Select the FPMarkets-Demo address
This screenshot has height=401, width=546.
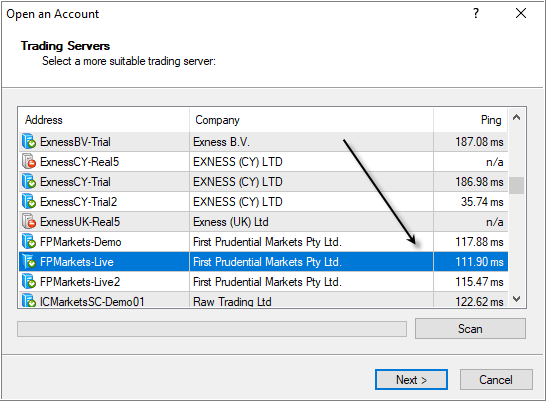[x=80, y=242]
